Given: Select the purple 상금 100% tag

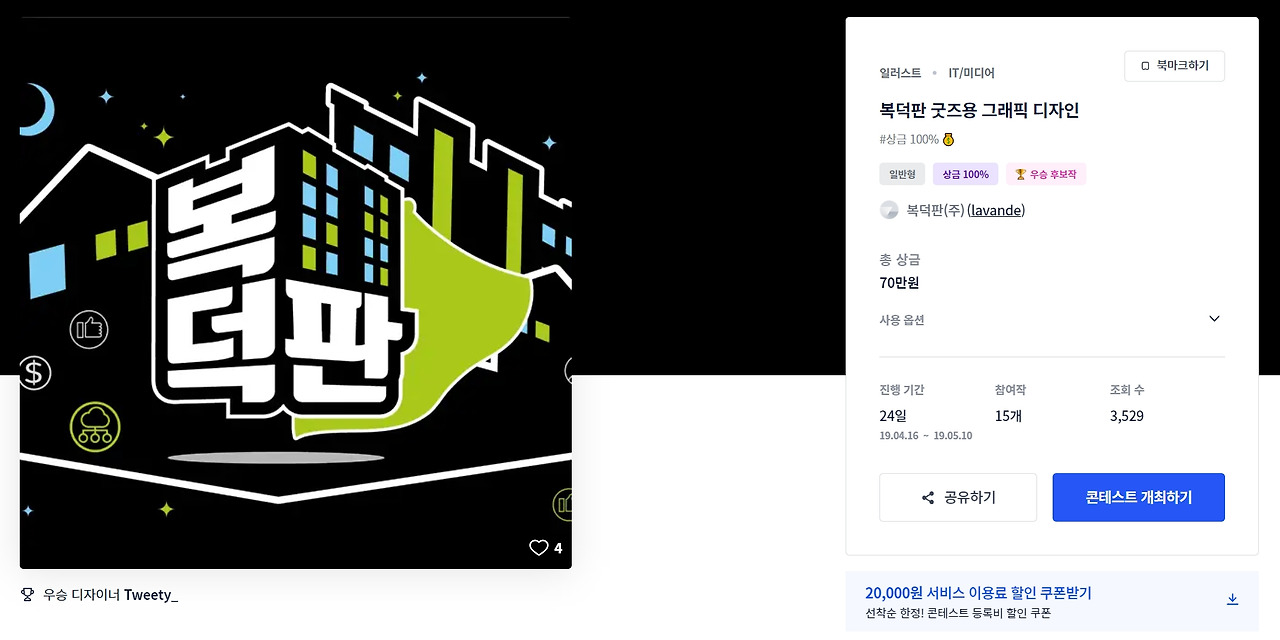Looking at the screenshot, I should (966, 174).
